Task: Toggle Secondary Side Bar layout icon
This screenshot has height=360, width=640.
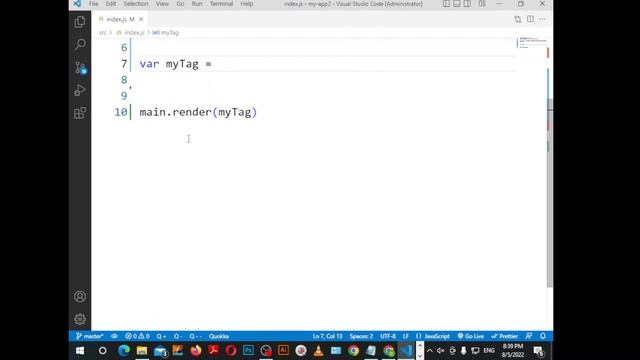Action: pos(467,4)
